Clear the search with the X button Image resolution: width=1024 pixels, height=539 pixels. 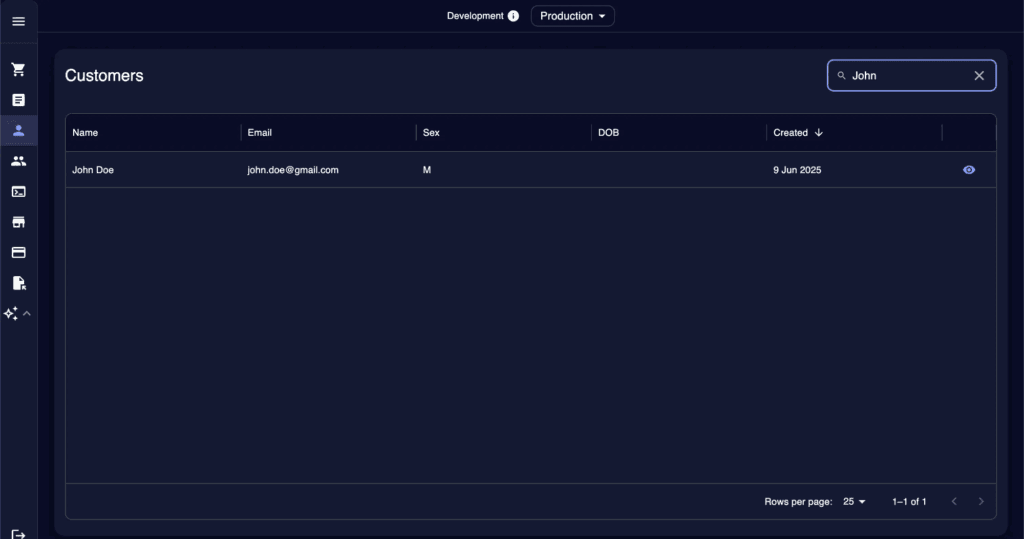[x=979, y=76]
